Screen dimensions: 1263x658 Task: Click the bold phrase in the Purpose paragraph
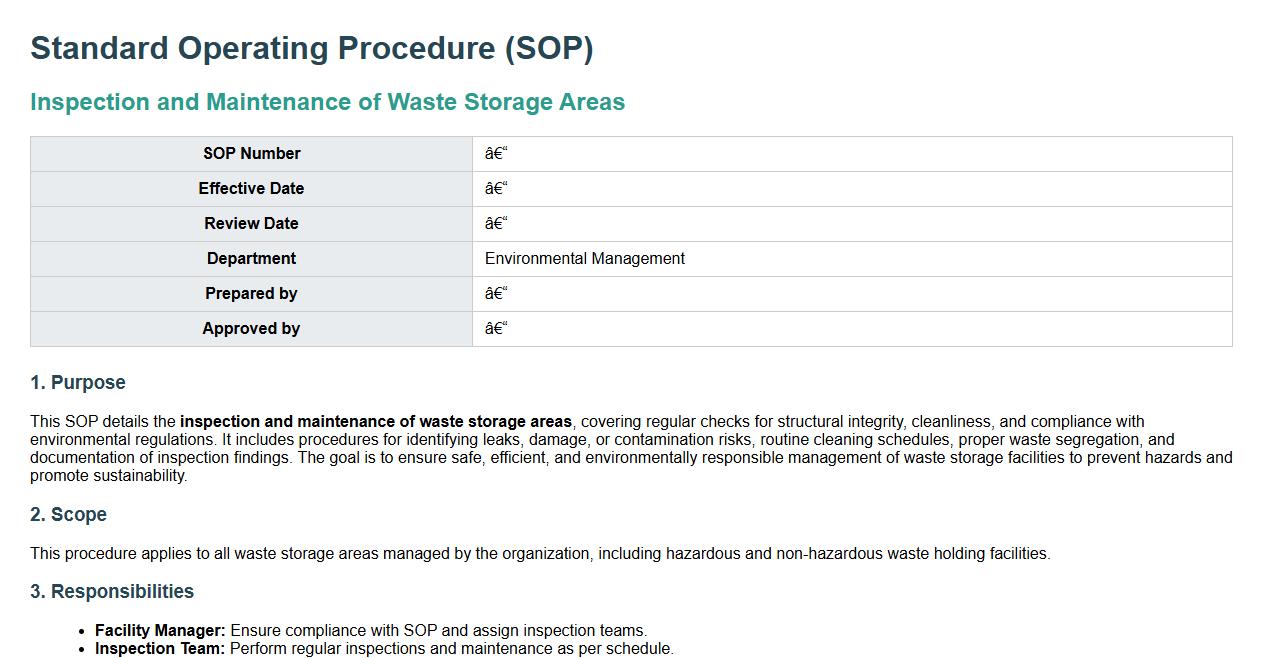tap(376, 422)
